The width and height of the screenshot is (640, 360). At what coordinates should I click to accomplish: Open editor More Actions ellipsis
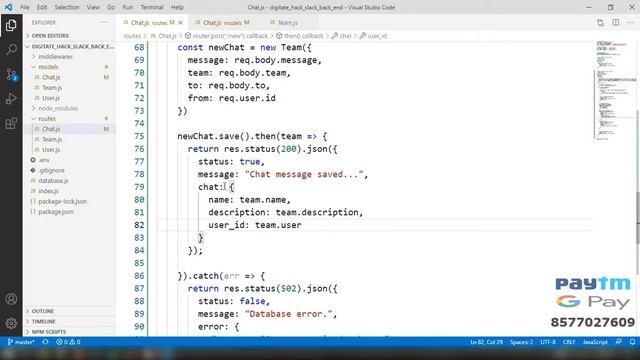coord(631,23)
